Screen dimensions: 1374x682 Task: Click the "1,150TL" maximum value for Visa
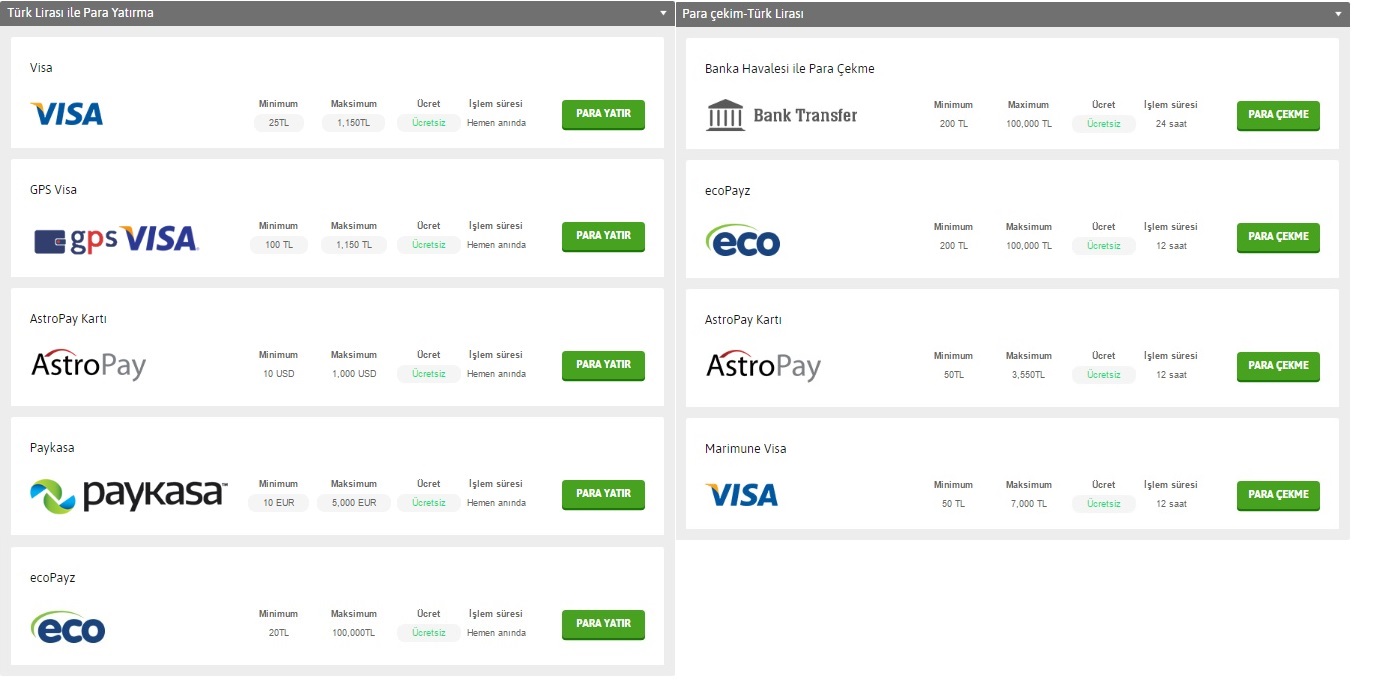pos(353,123)
